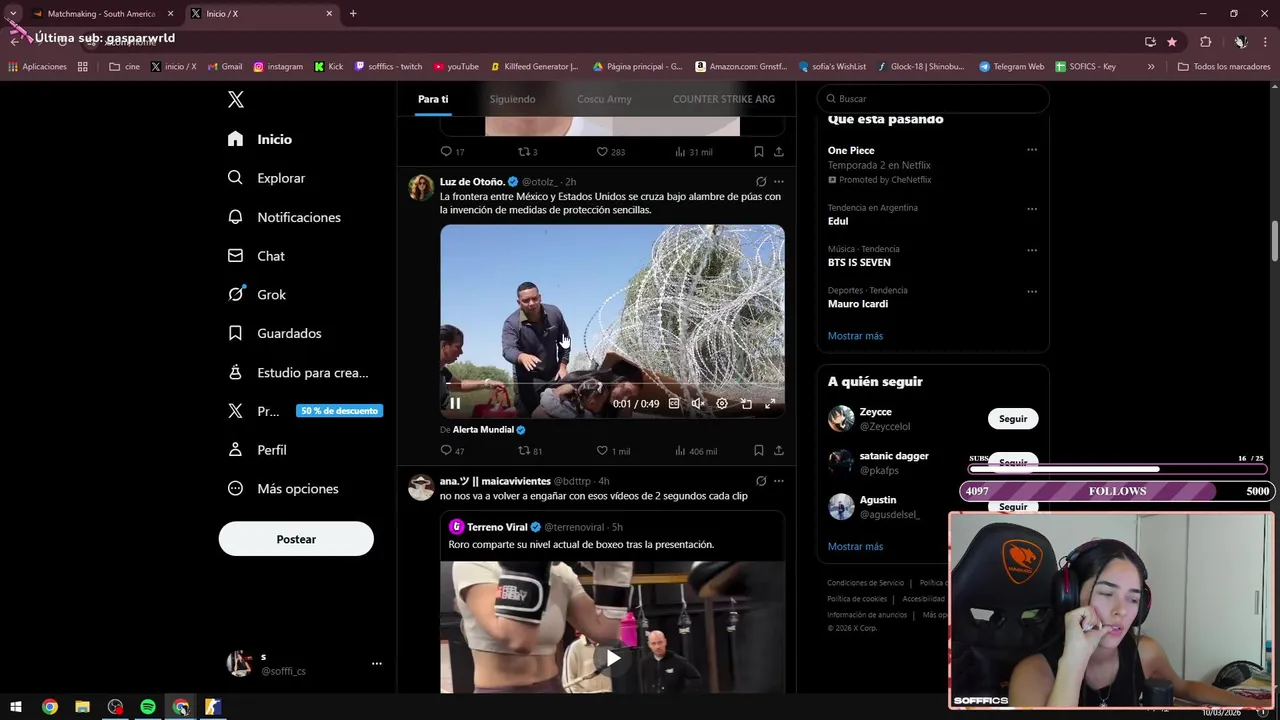View analytics of 406 mil views

point(695,451)
